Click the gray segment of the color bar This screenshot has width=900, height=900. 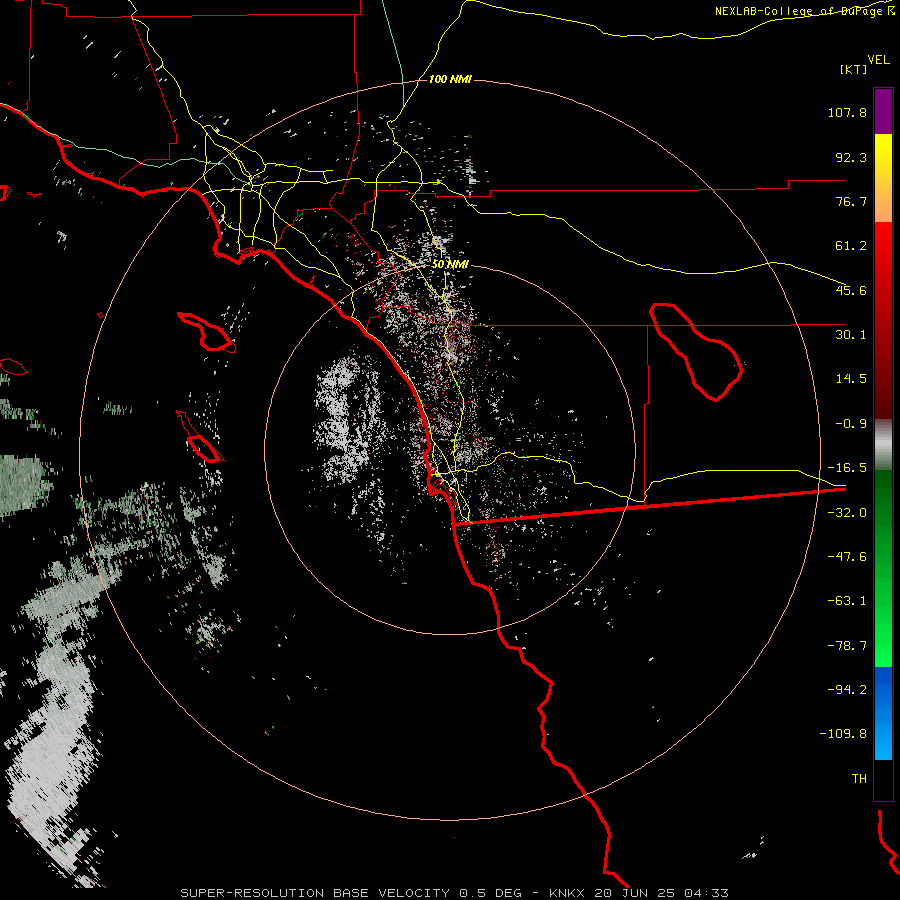883,445
